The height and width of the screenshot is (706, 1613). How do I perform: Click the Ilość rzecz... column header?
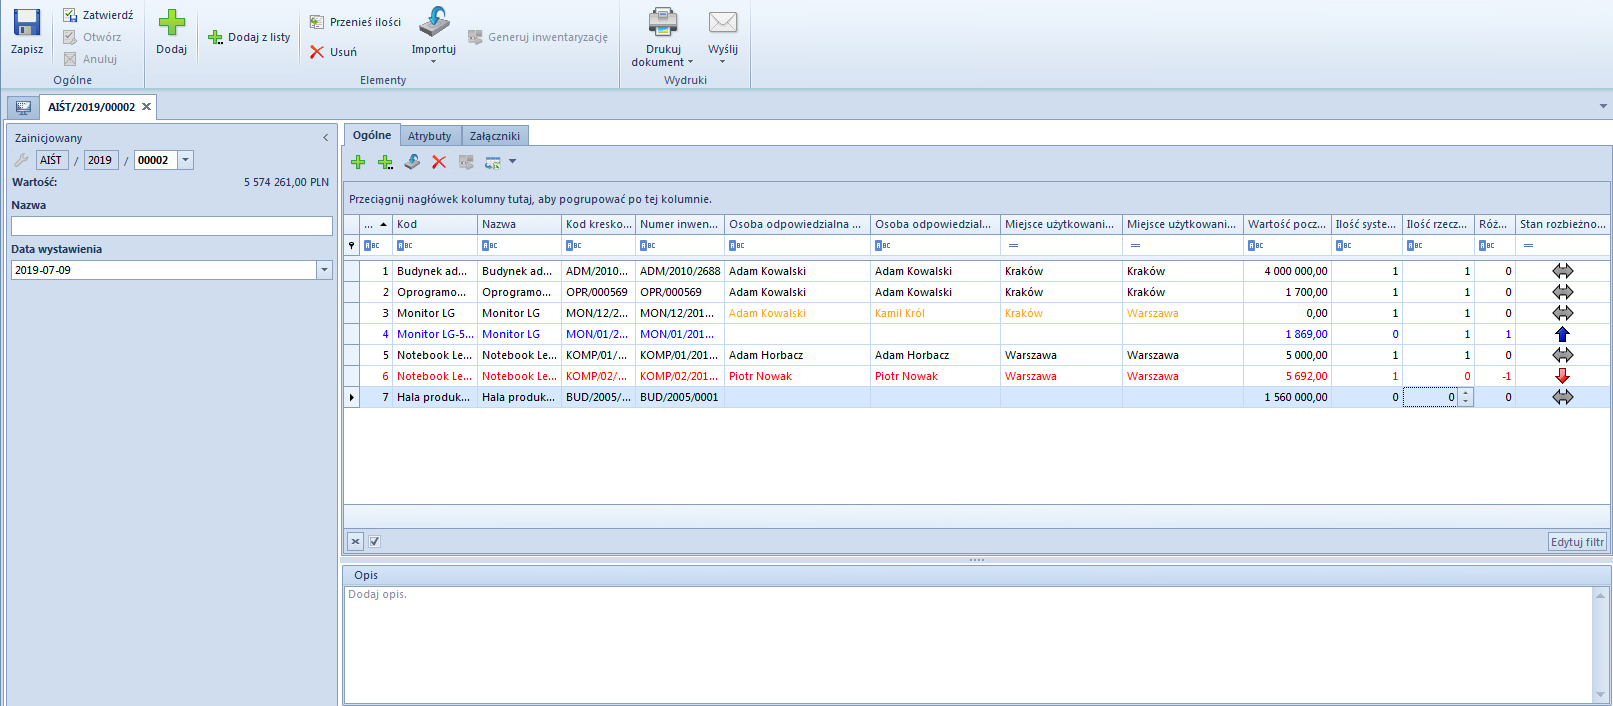pos(1437,224)
